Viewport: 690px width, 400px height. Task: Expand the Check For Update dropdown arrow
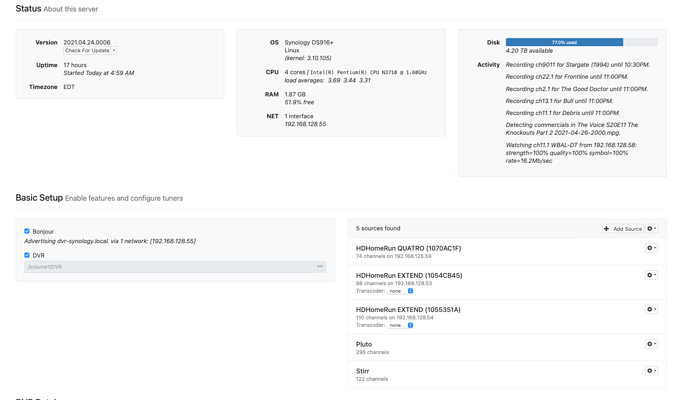click(114, 51)
